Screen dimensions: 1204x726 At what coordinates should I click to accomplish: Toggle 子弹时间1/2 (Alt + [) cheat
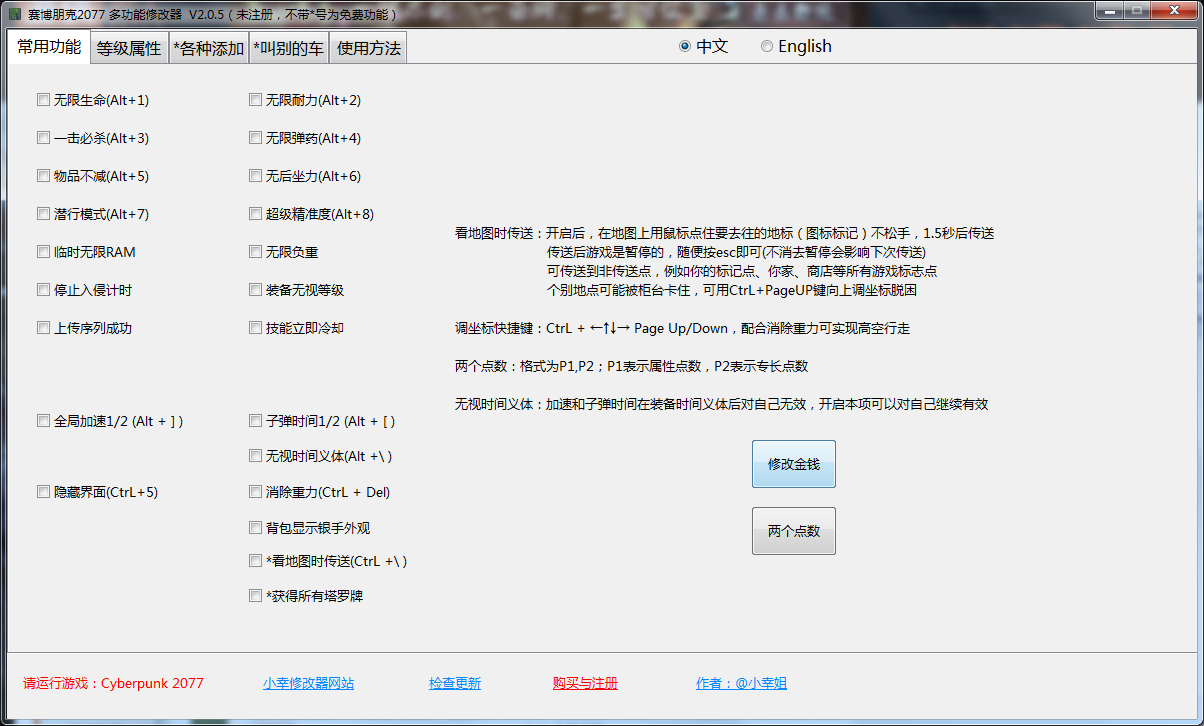255,421
